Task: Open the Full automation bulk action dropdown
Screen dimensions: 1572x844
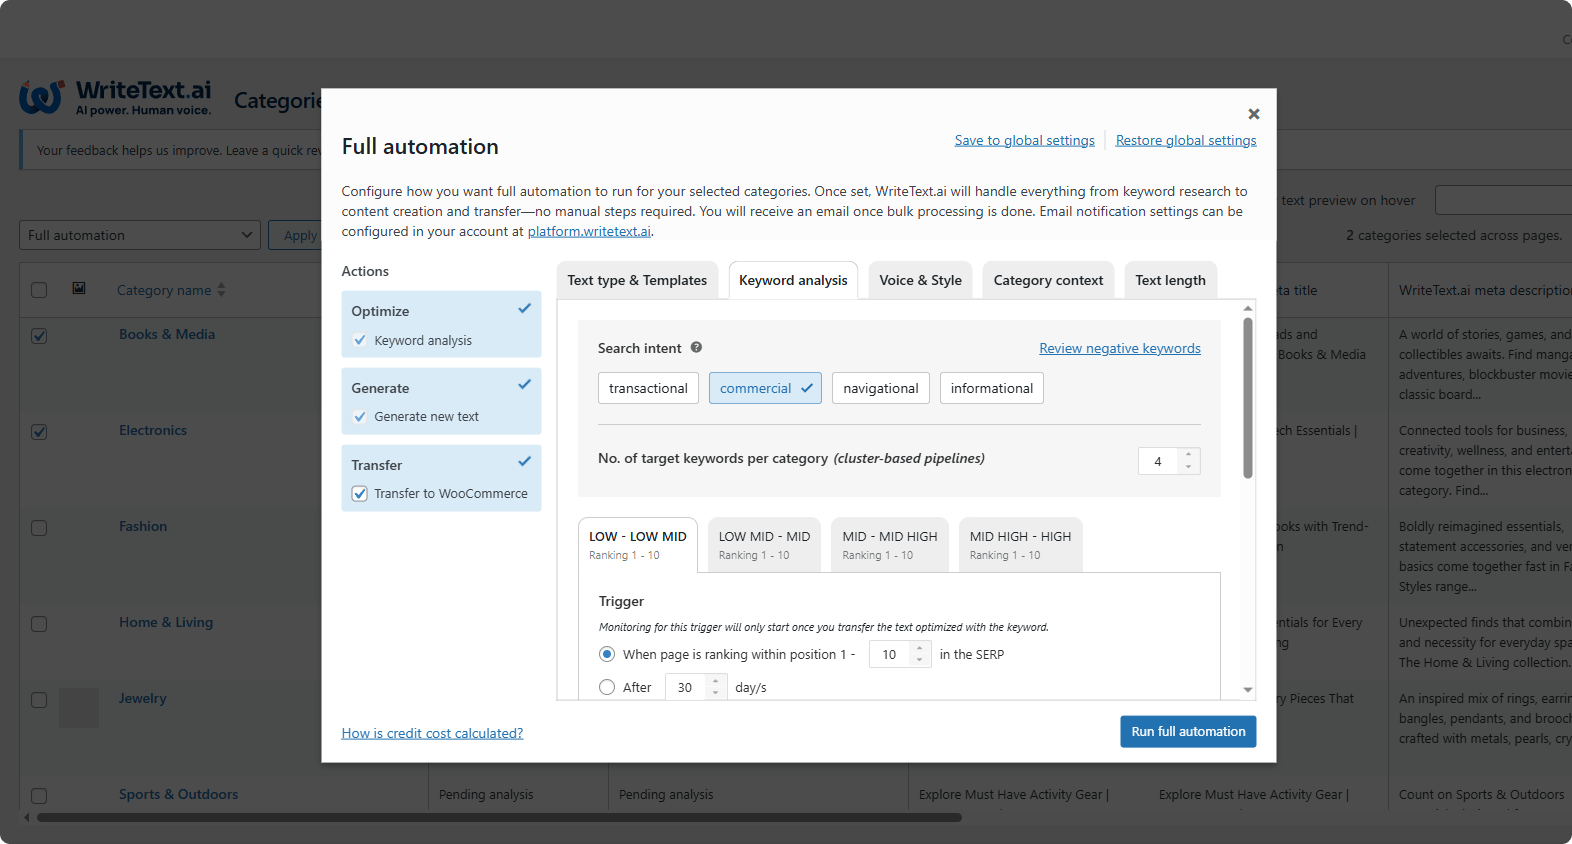Action: tap(140, 235)
